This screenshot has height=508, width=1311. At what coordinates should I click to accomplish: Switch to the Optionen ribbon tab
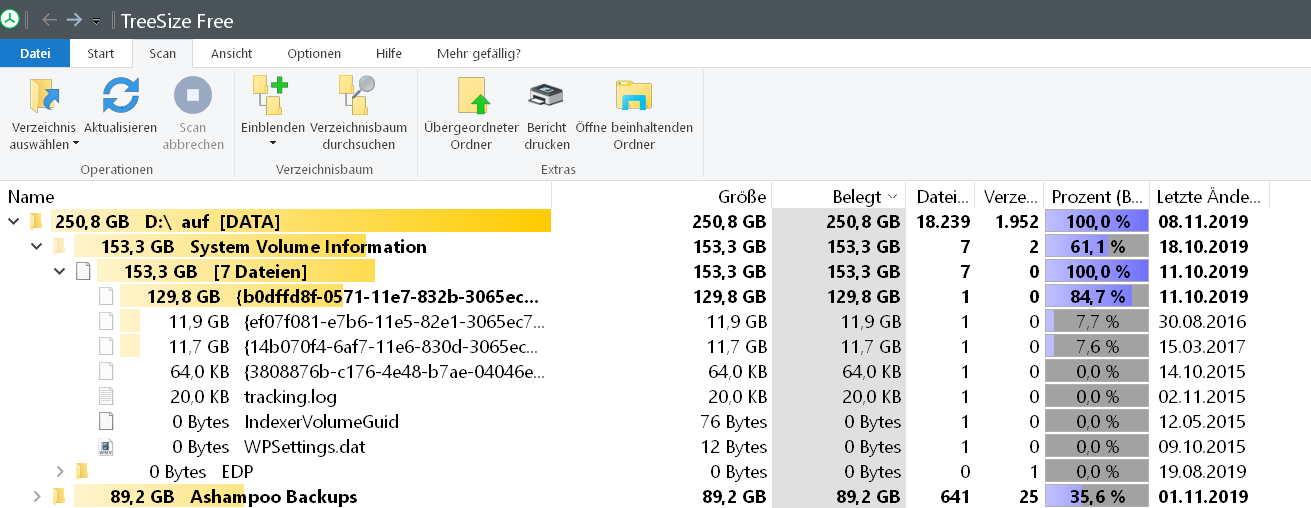coord(314,53)
